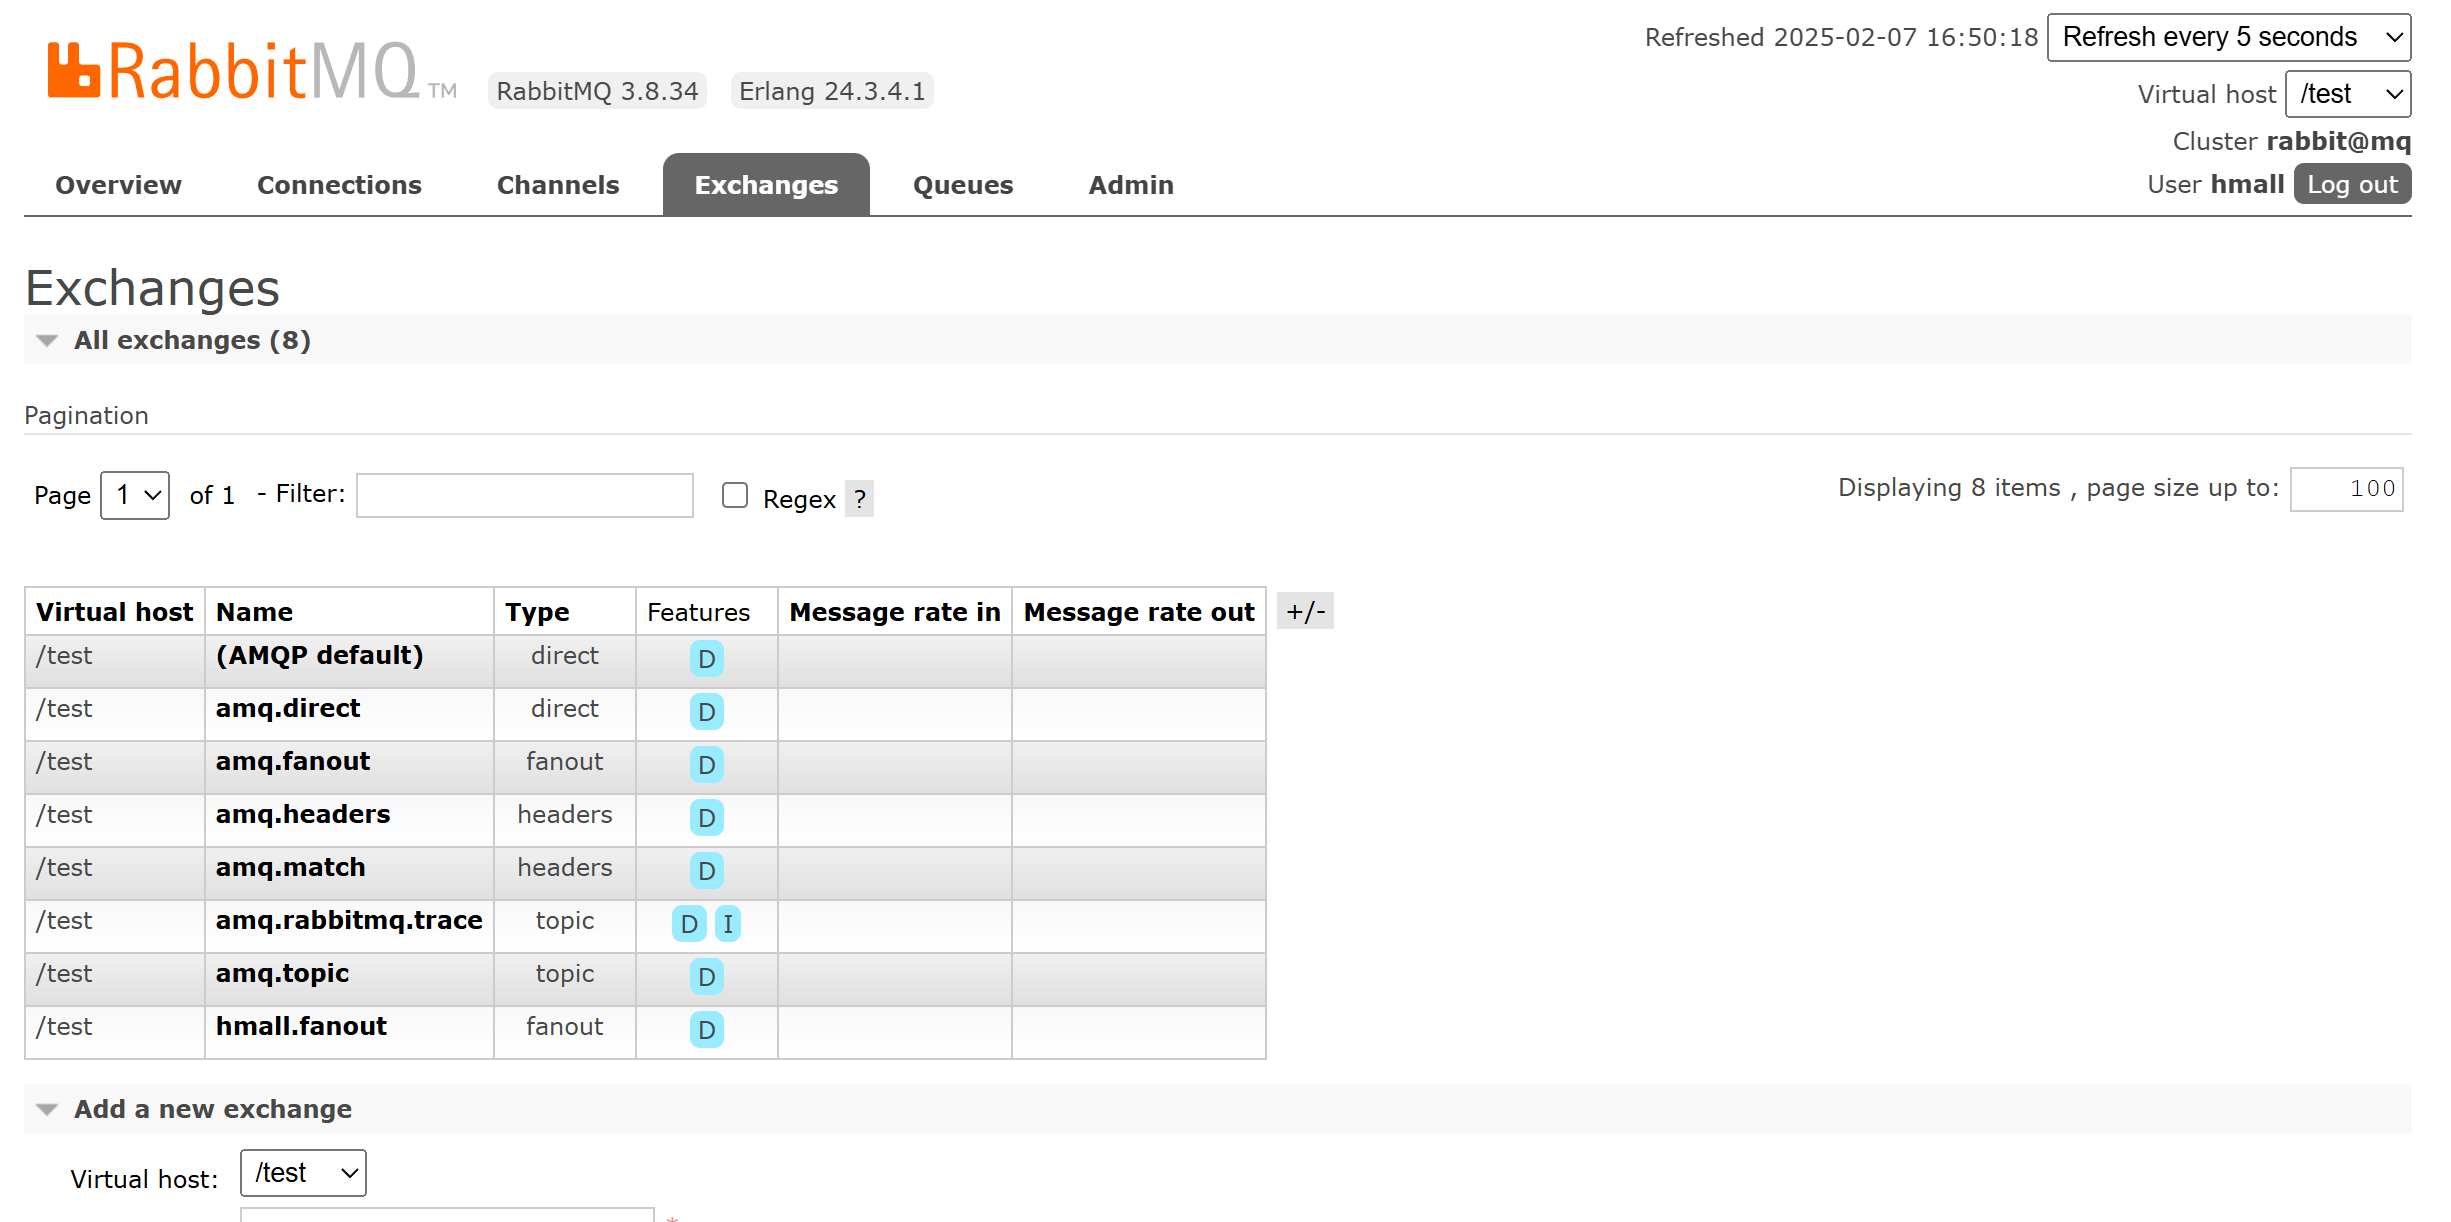Open the hmall.fanout exchange link

click(301, 1026)
